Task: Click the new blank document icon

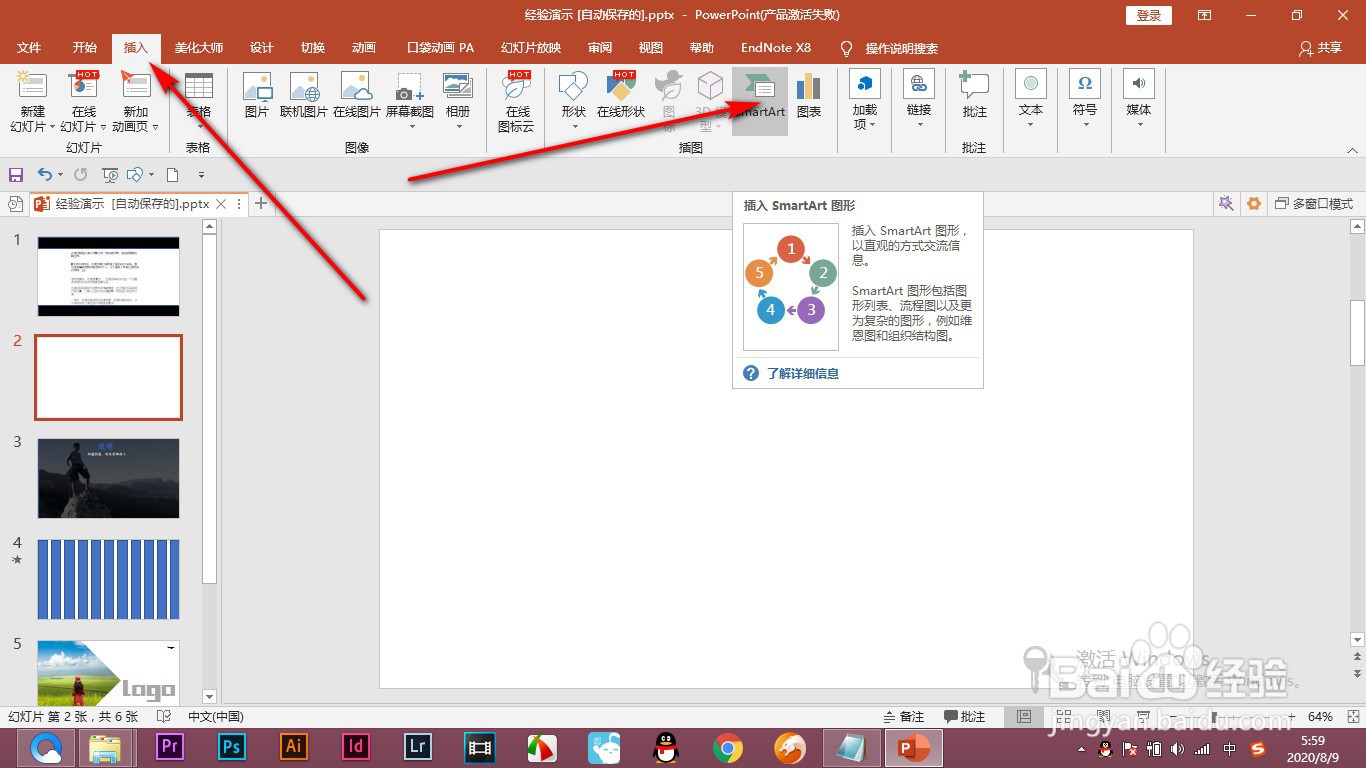Action: click(172, 175)
